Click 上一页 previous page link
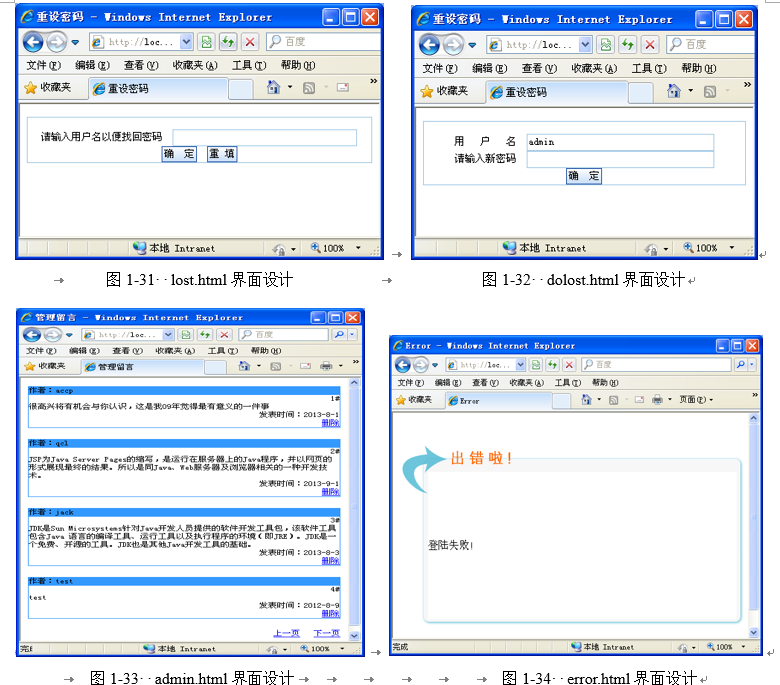Image resolution: width=780 pixels, height=685 pixels. pos(287,633)
